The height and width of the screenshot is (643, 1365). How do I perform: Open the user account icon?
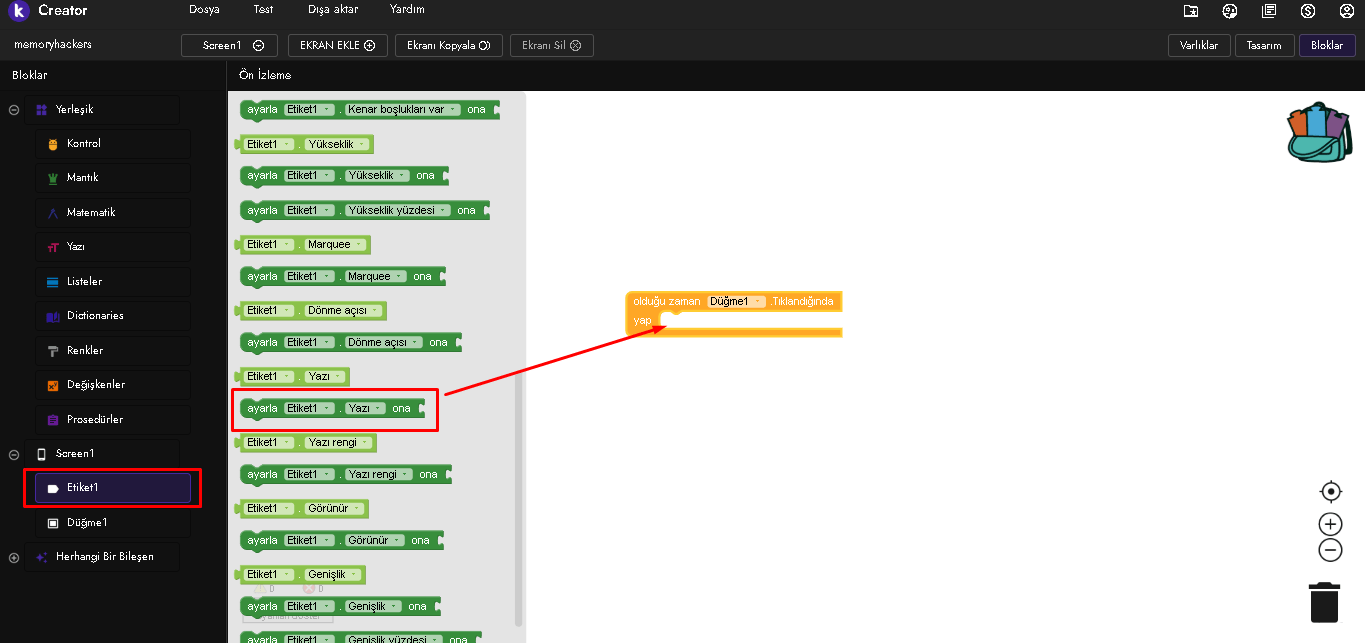[1347, 11]
